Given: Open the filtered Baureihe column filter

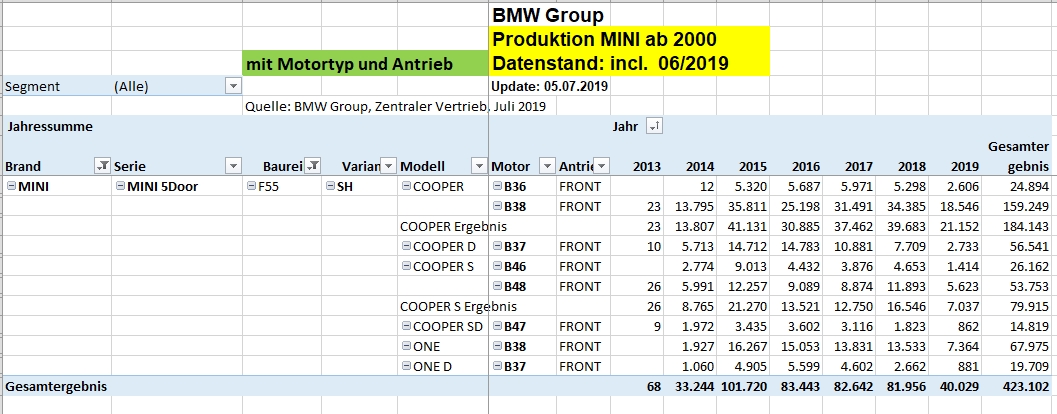Looking at the screenshot, I should click(x=312, y=166).
